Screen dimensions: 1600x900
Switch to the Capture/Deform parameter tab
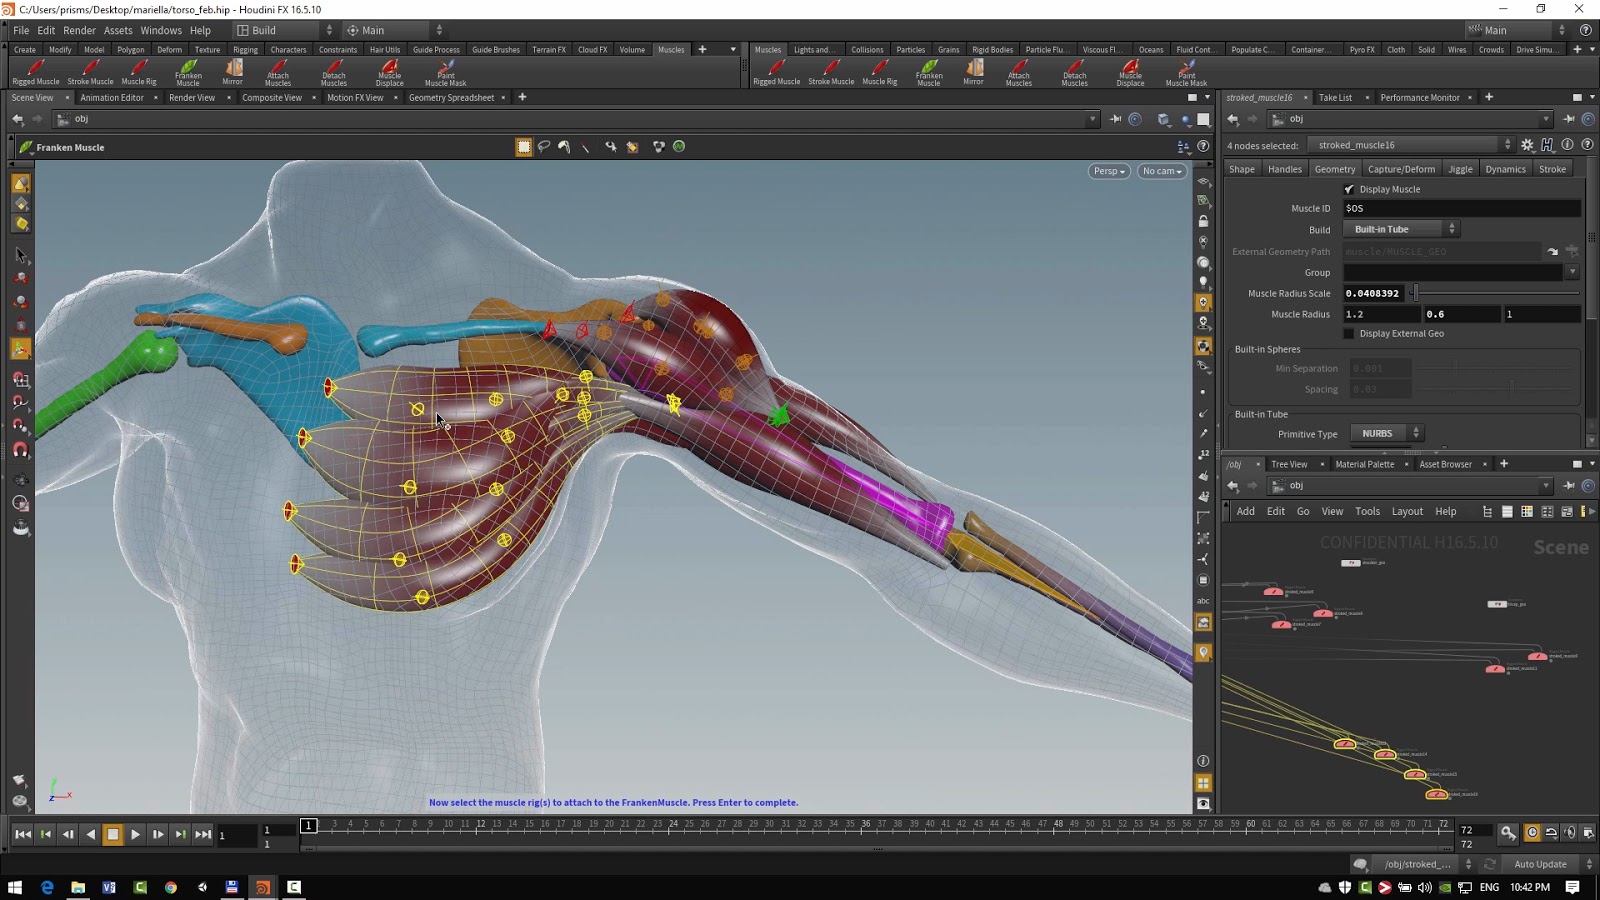1401,168
